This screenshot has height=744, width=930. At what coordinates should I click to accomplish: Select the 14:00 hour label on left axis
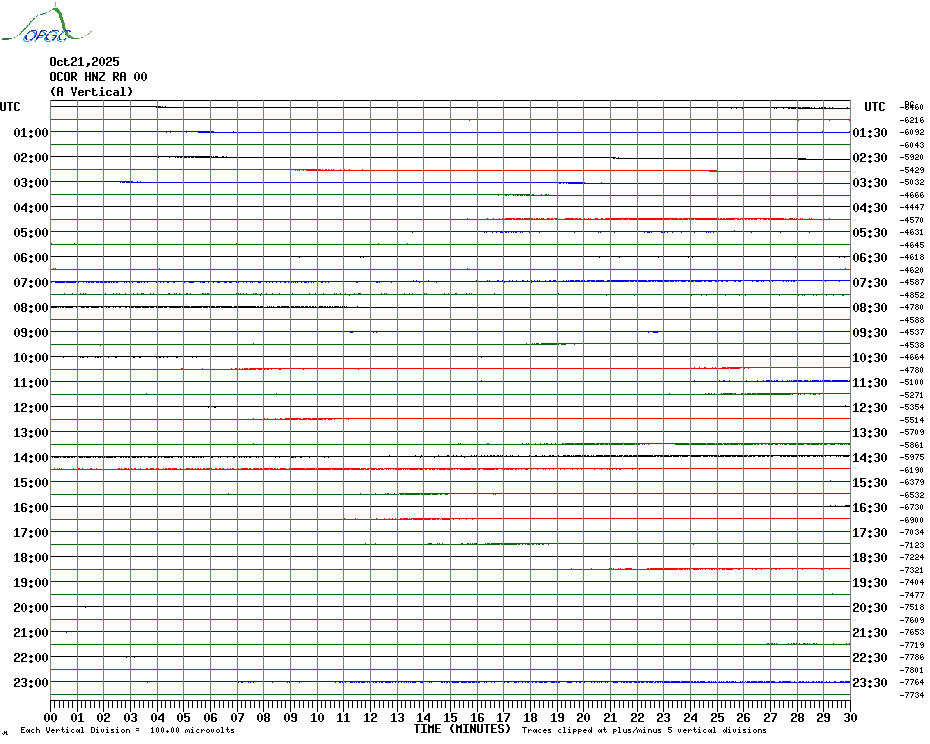[x=31, y=458]
